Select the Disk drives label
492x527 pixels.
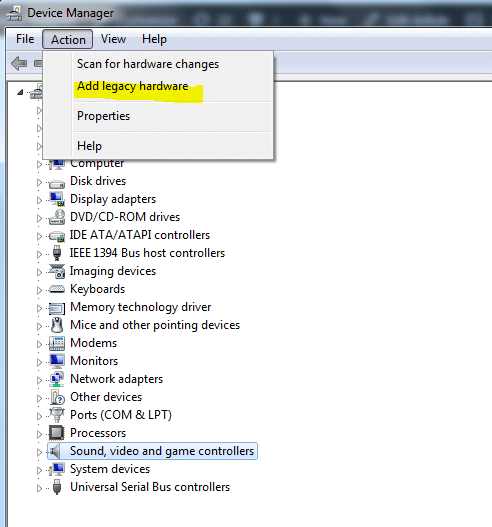(x=98, y=181)
